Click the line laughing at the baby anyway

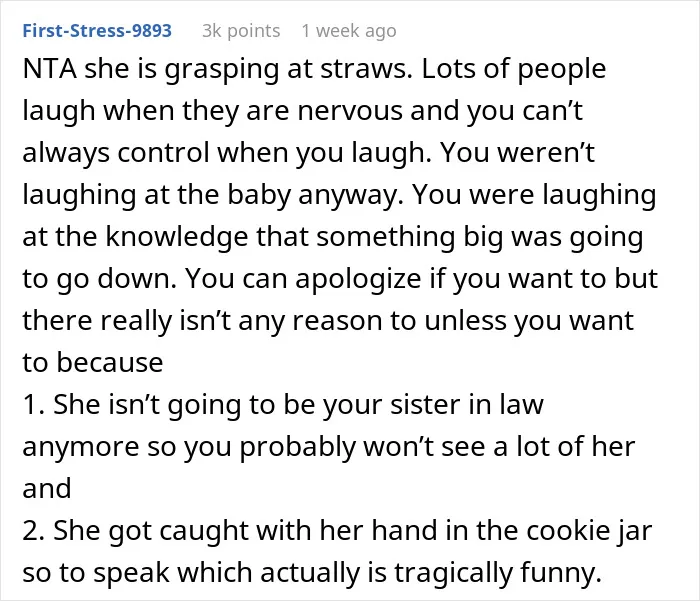[339, 195]
